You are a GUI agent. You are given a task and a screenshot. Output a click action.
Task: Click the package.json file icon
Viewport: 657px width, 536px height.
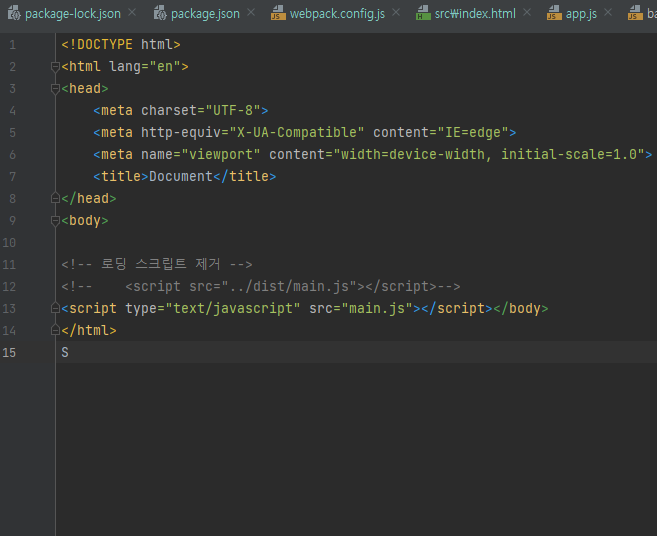160,13
